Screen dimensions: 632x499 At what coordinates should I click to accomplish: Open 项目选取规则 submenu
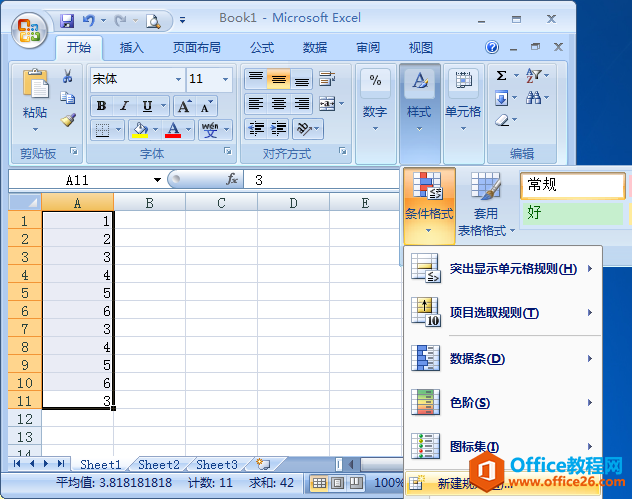click(503, 312)
